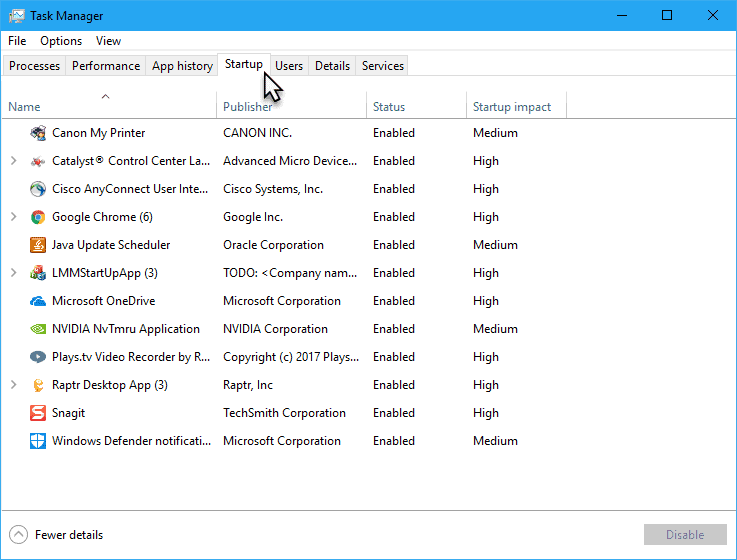Click the Snagit icon

(x=38, y=413)
